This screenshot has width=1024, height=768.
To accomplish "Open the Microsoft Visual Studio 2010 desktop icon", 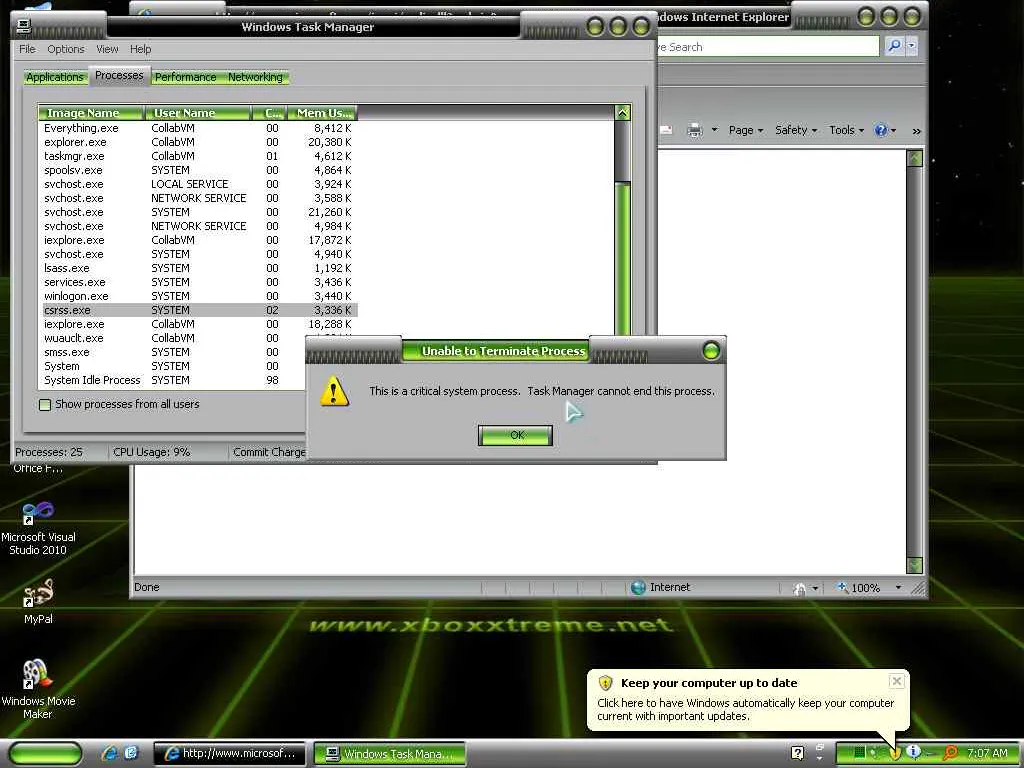I will [x=38, y=528].
